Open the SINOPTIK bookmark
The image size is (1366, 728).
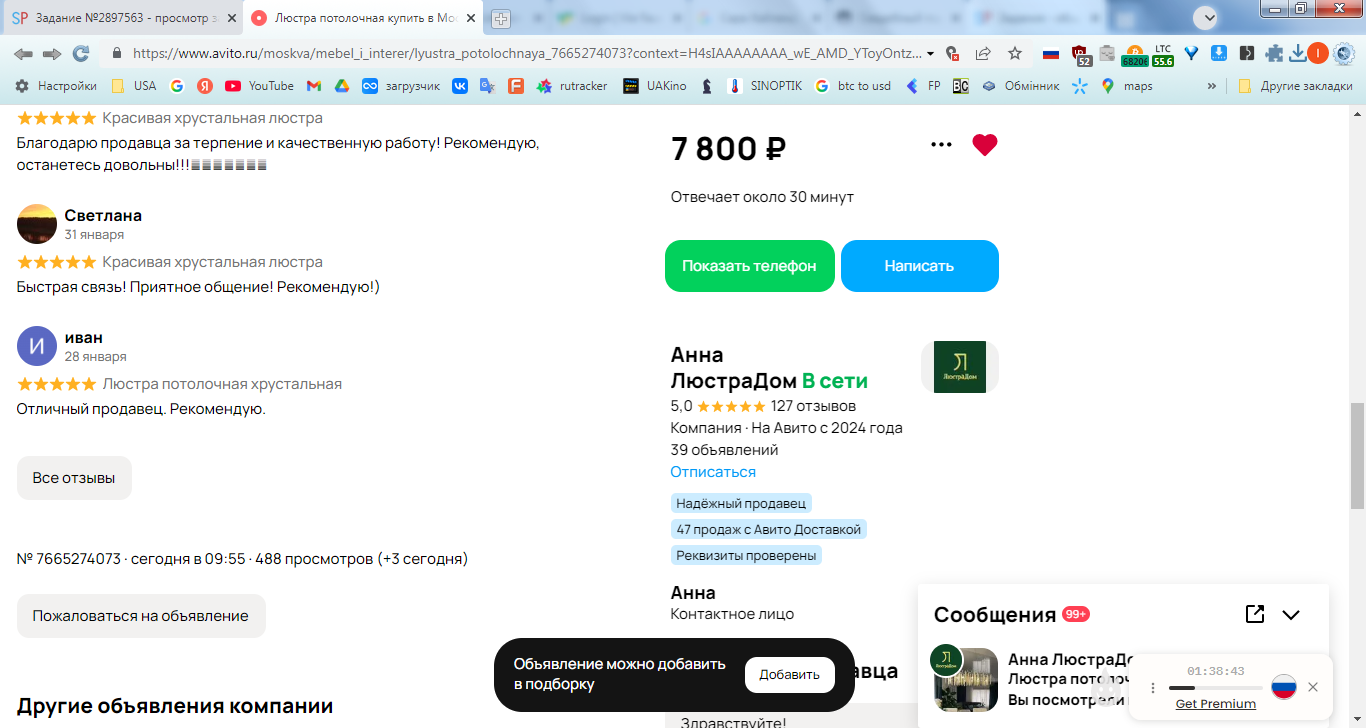tap(765, 86)
